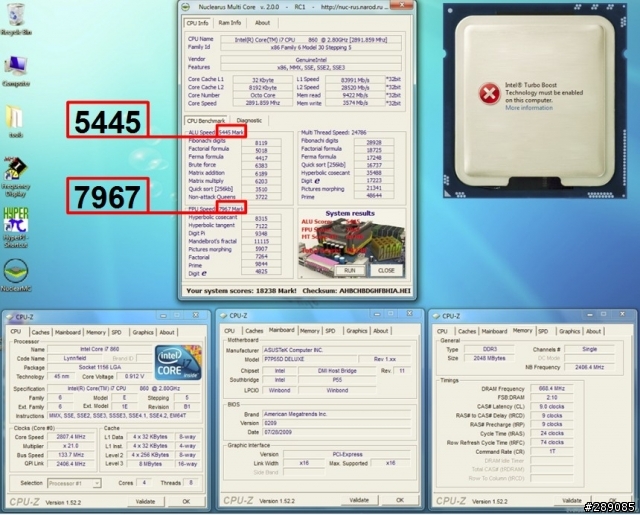Viewport: 640px width, 515px height.
Task: Launch the HyperPI shortcut icon
Action: pyautogui.click(x=16, y=227)
